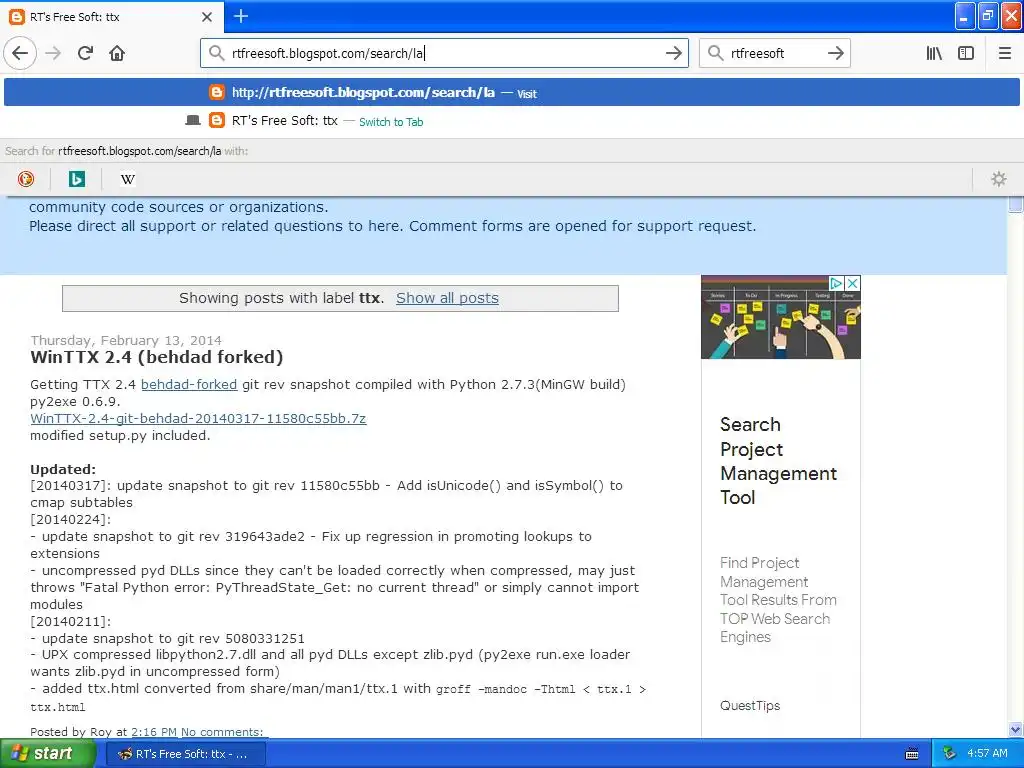Viewport: 1024px width, 768px height.
Task: Search with Wikipedia one-off engine
Action: [x=128, y=179]
